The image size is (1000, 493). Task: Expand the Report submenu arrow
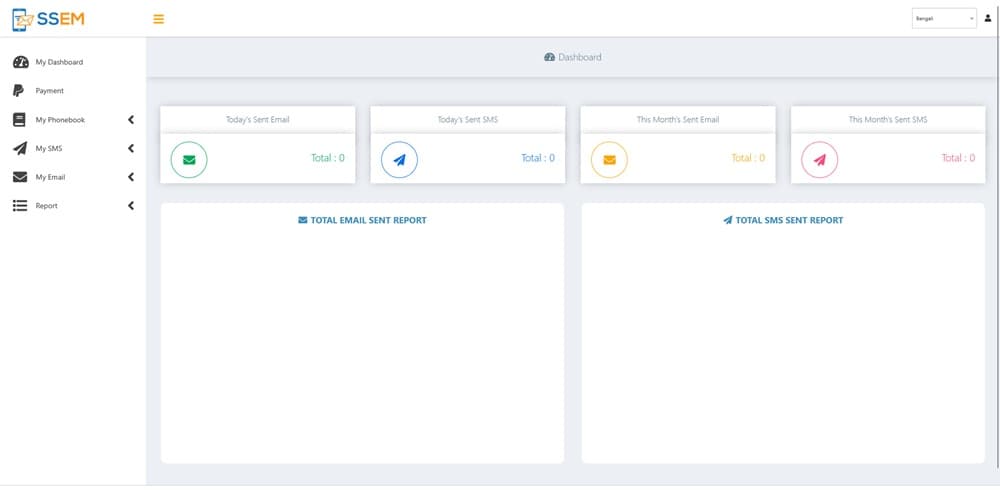point(131,206)
